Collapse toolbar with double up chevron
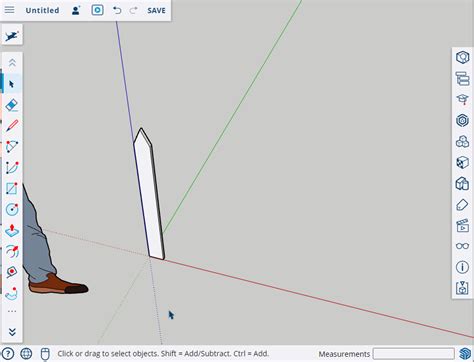This screenshot has width=474, height=362. click(12, 63)
